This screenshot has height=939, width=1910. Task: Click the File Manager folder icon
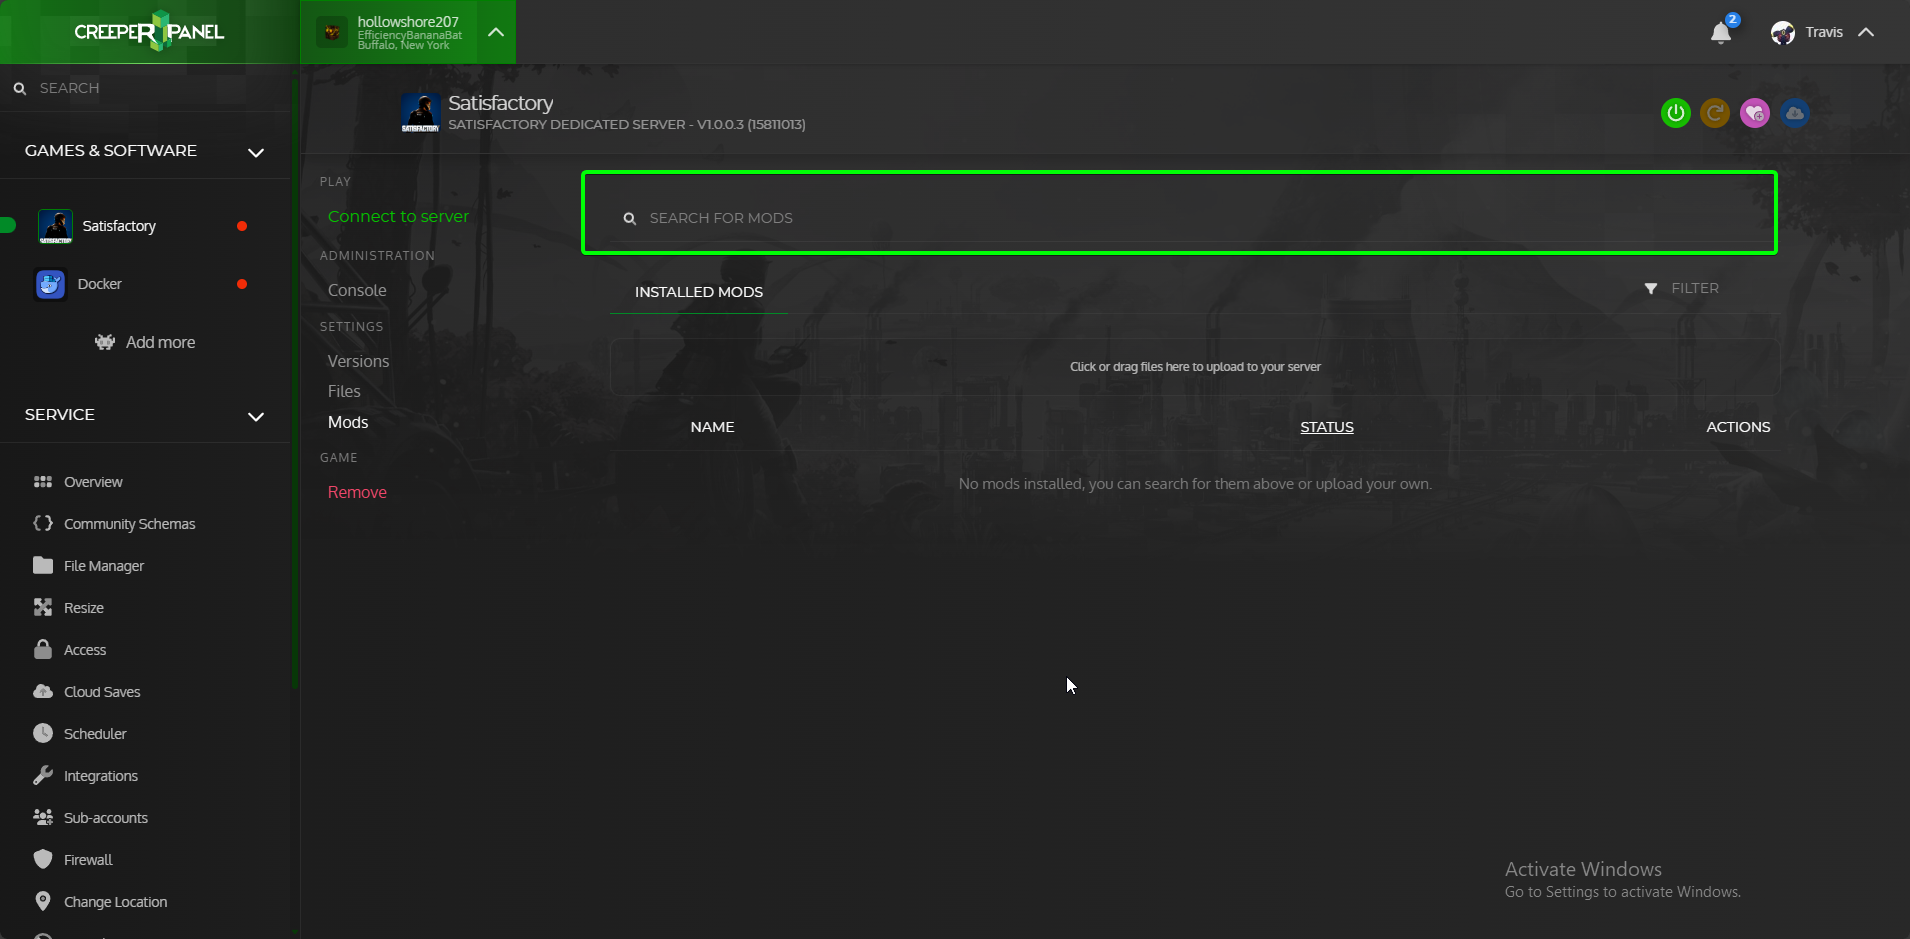tap(43, 565)
